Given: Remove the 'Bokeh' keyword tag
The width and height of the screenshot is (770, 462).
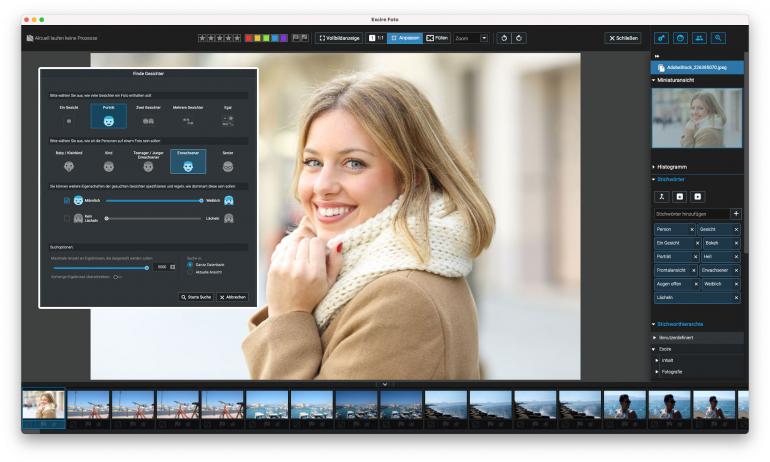Looking at the screenshot, I should (736, 243).
